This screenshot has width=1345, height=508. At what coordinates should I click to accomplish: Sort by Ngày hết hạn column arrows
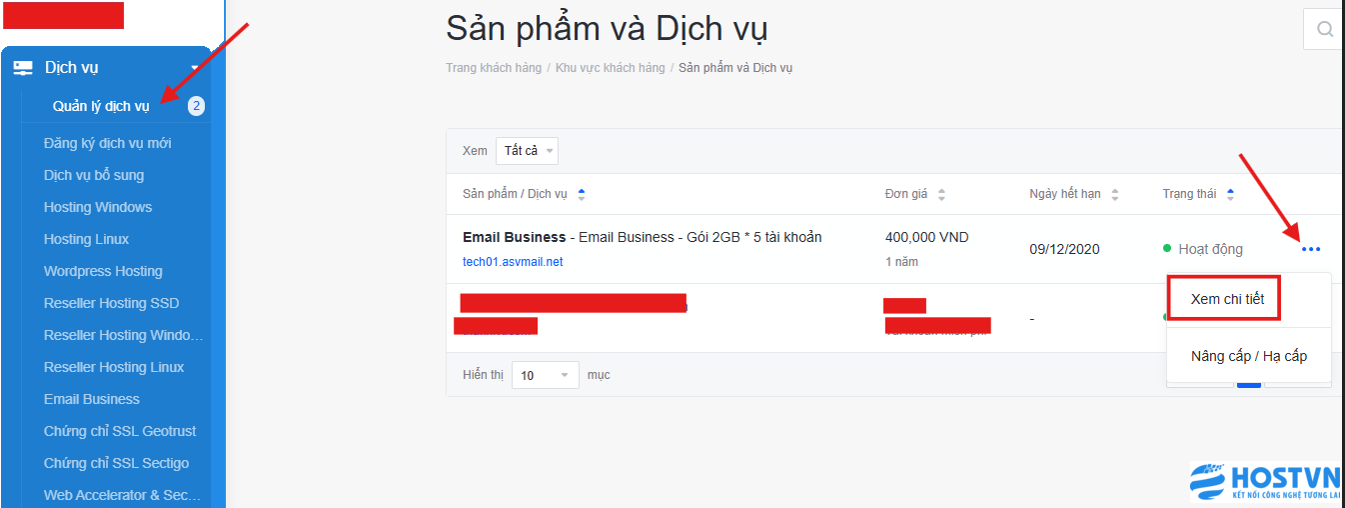(1115, 194)
